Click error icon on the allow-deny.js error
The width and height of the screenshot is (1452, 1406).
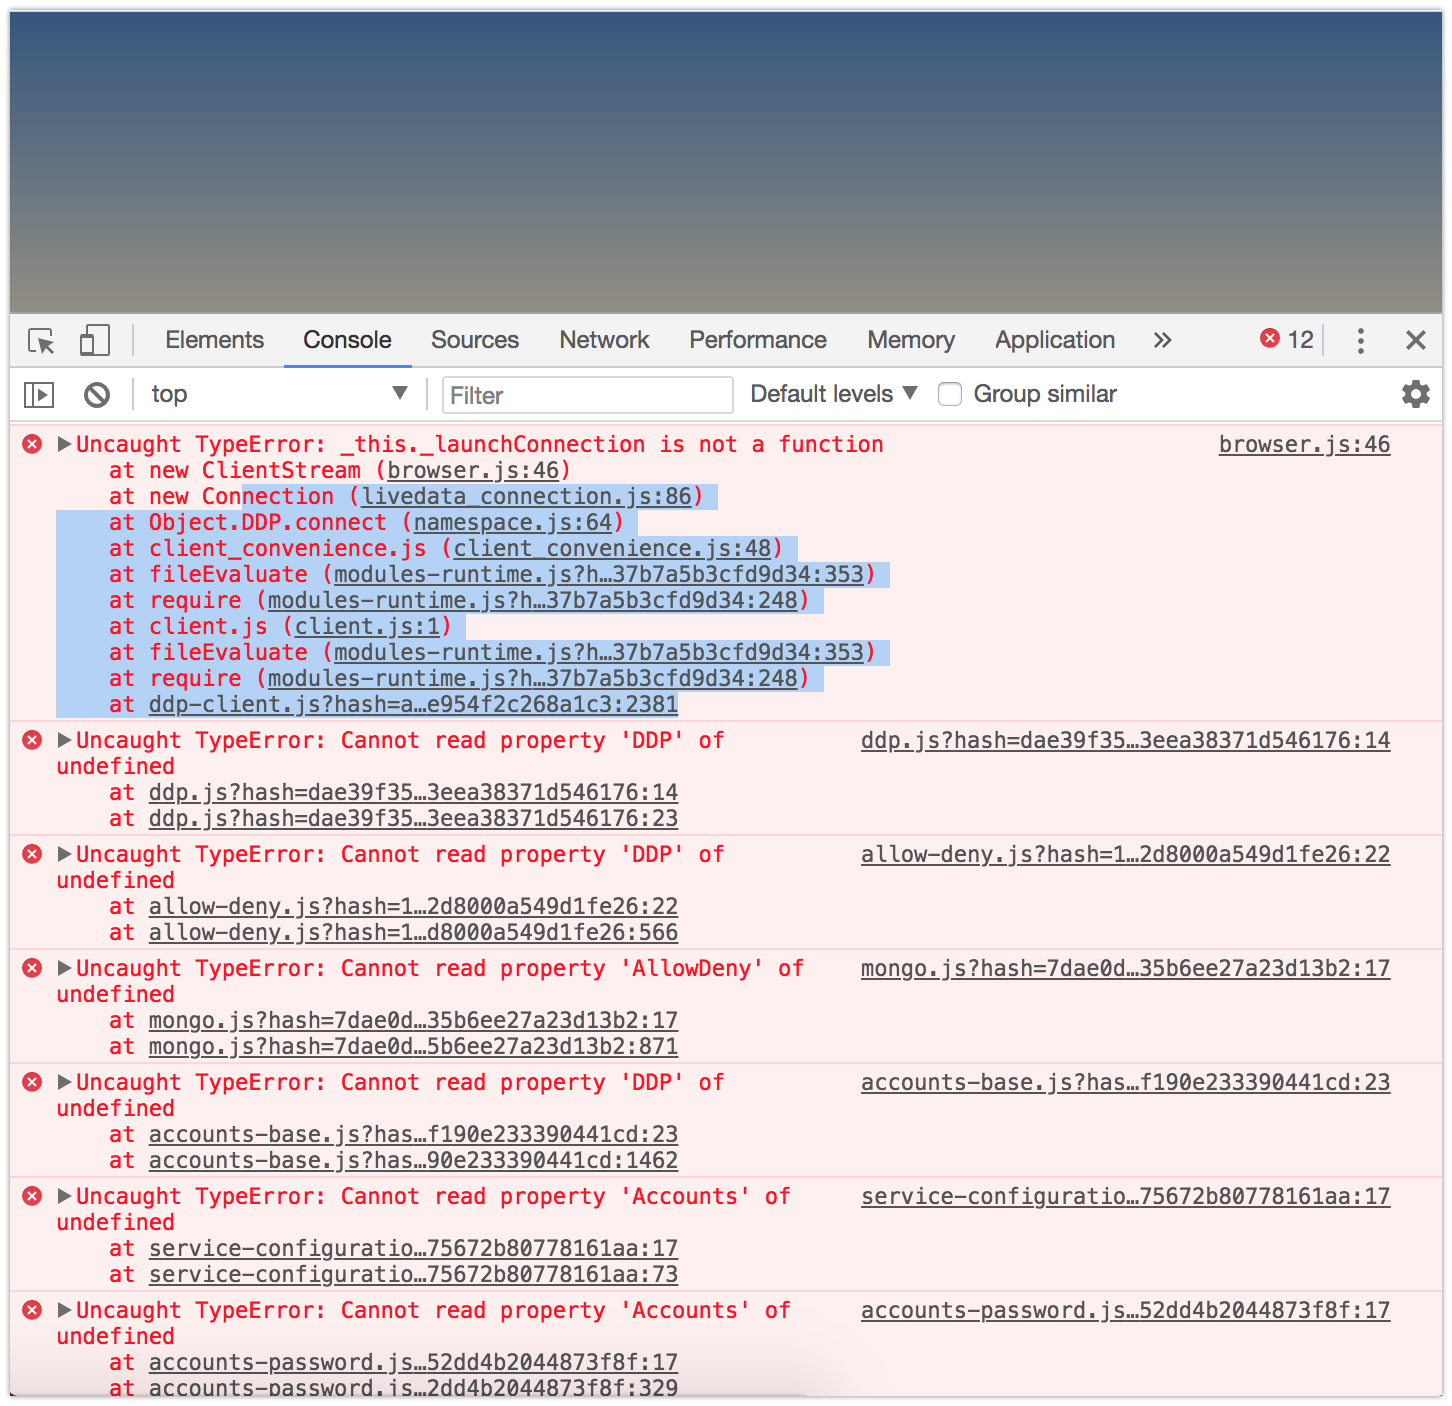tap(32, 854)
